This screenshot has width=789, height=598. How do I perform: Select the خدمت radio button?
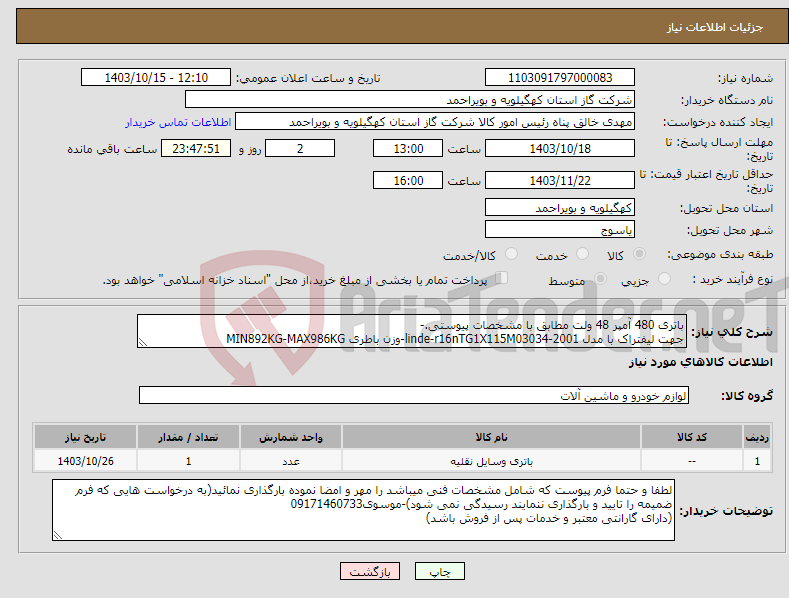(x=582, y=254)
